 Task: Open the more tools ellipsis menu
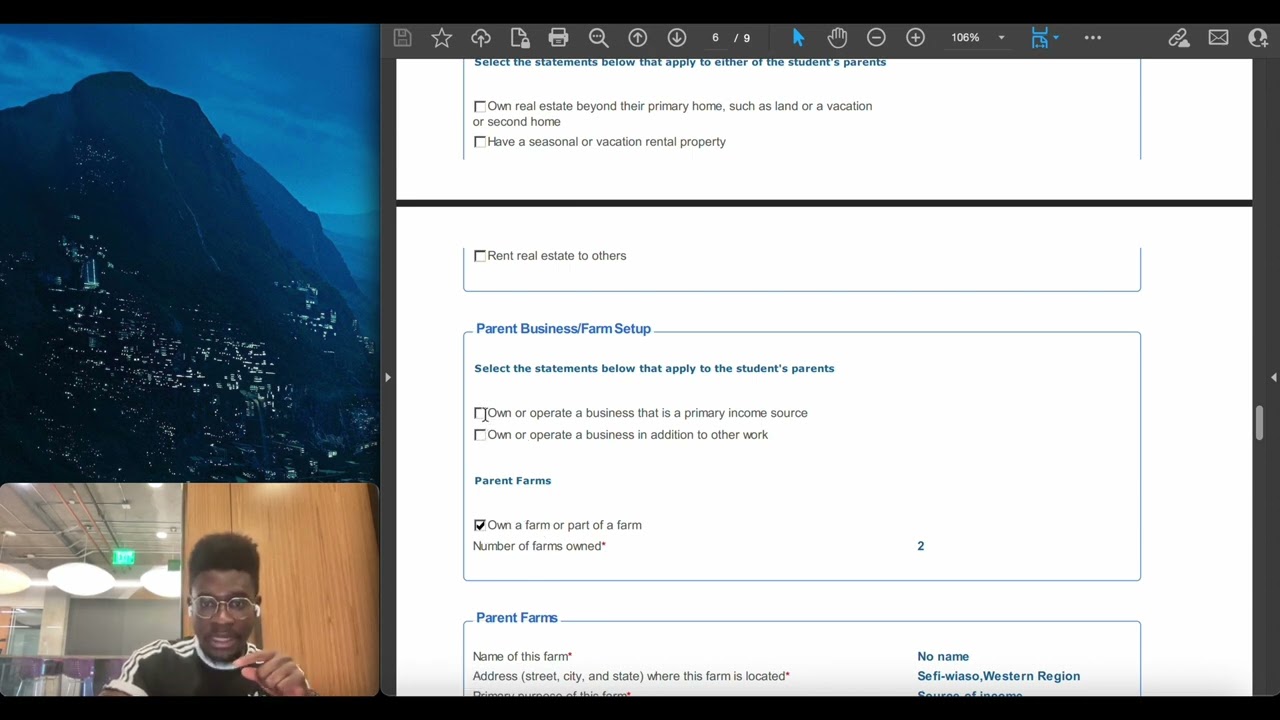click(1093, 38)
